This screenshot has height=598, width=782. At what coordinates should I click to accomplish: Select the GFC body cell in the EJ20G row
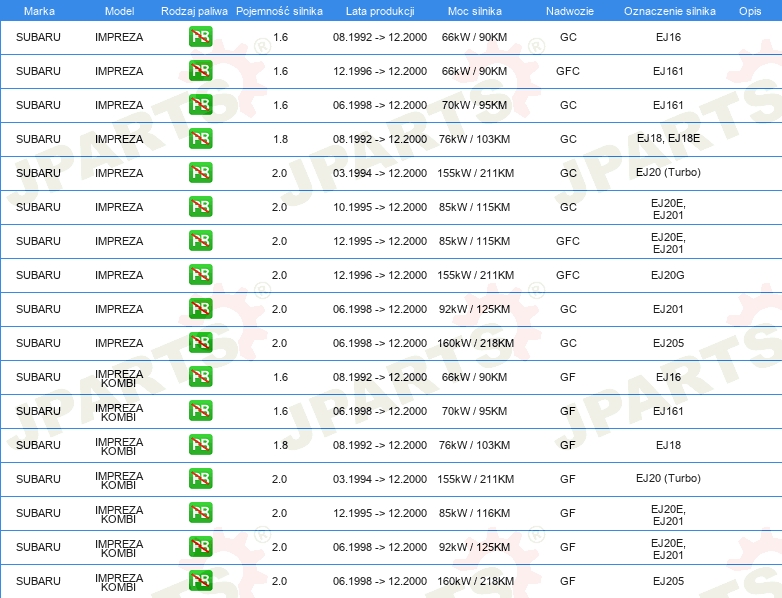click(x=568, y=275)
